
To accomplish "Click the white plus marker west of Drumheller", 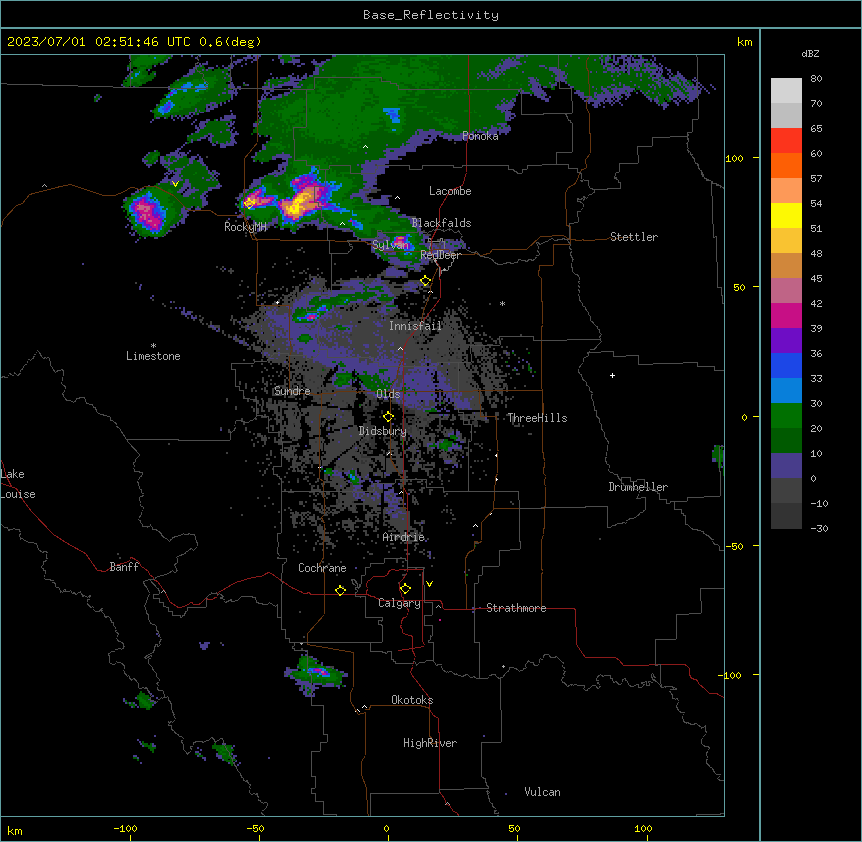I will tap(612, 375).
